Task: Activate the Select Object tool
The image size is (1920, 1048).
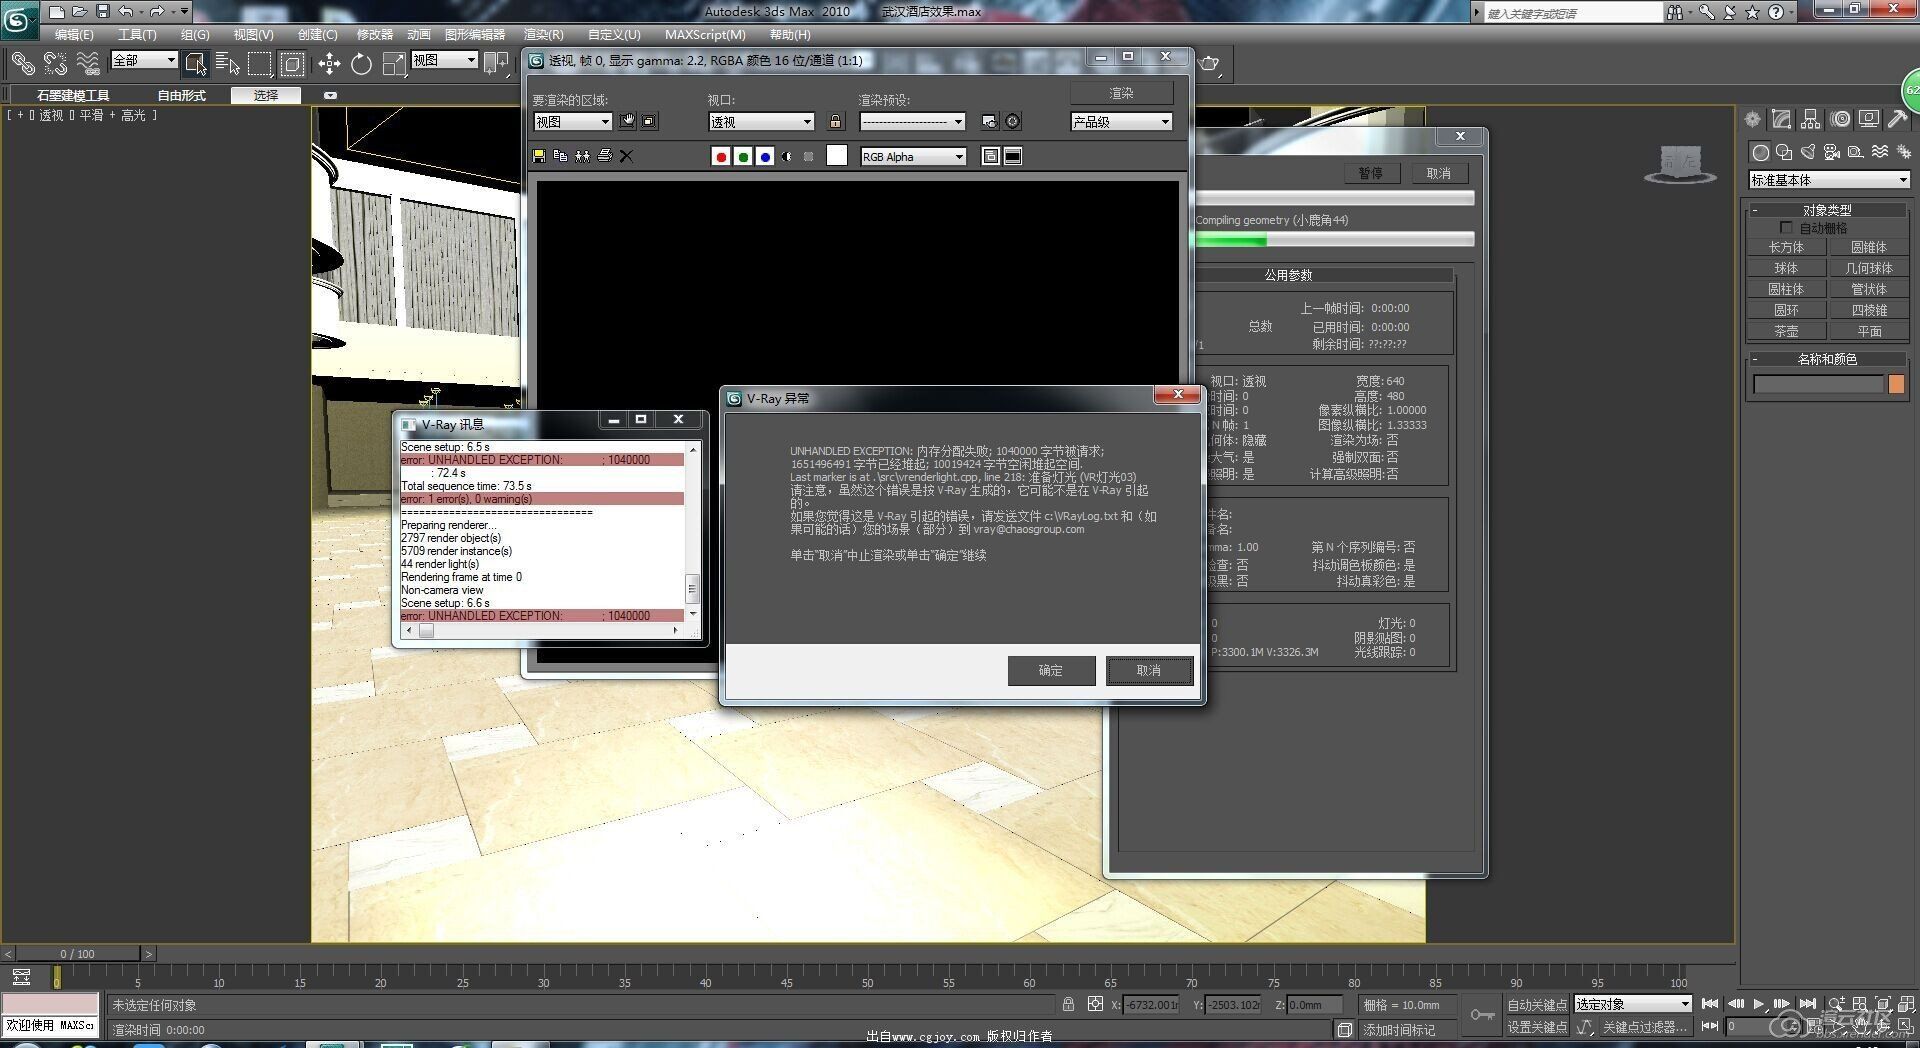Action: (x=196, y=64)
